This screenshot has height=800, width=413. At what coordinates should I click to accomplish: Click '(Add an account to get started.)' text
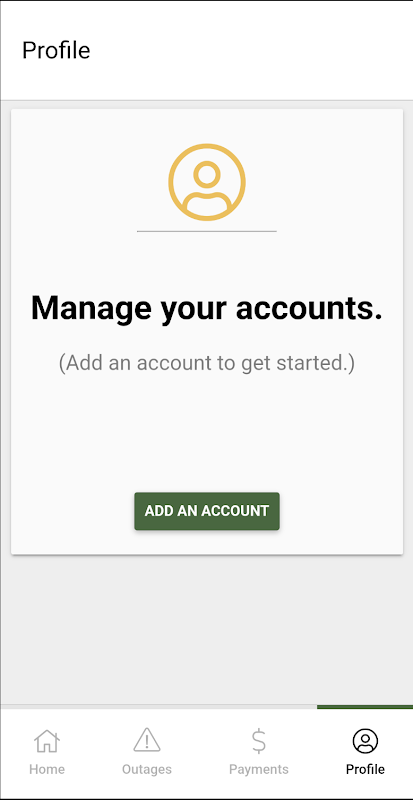pos(207,363)
